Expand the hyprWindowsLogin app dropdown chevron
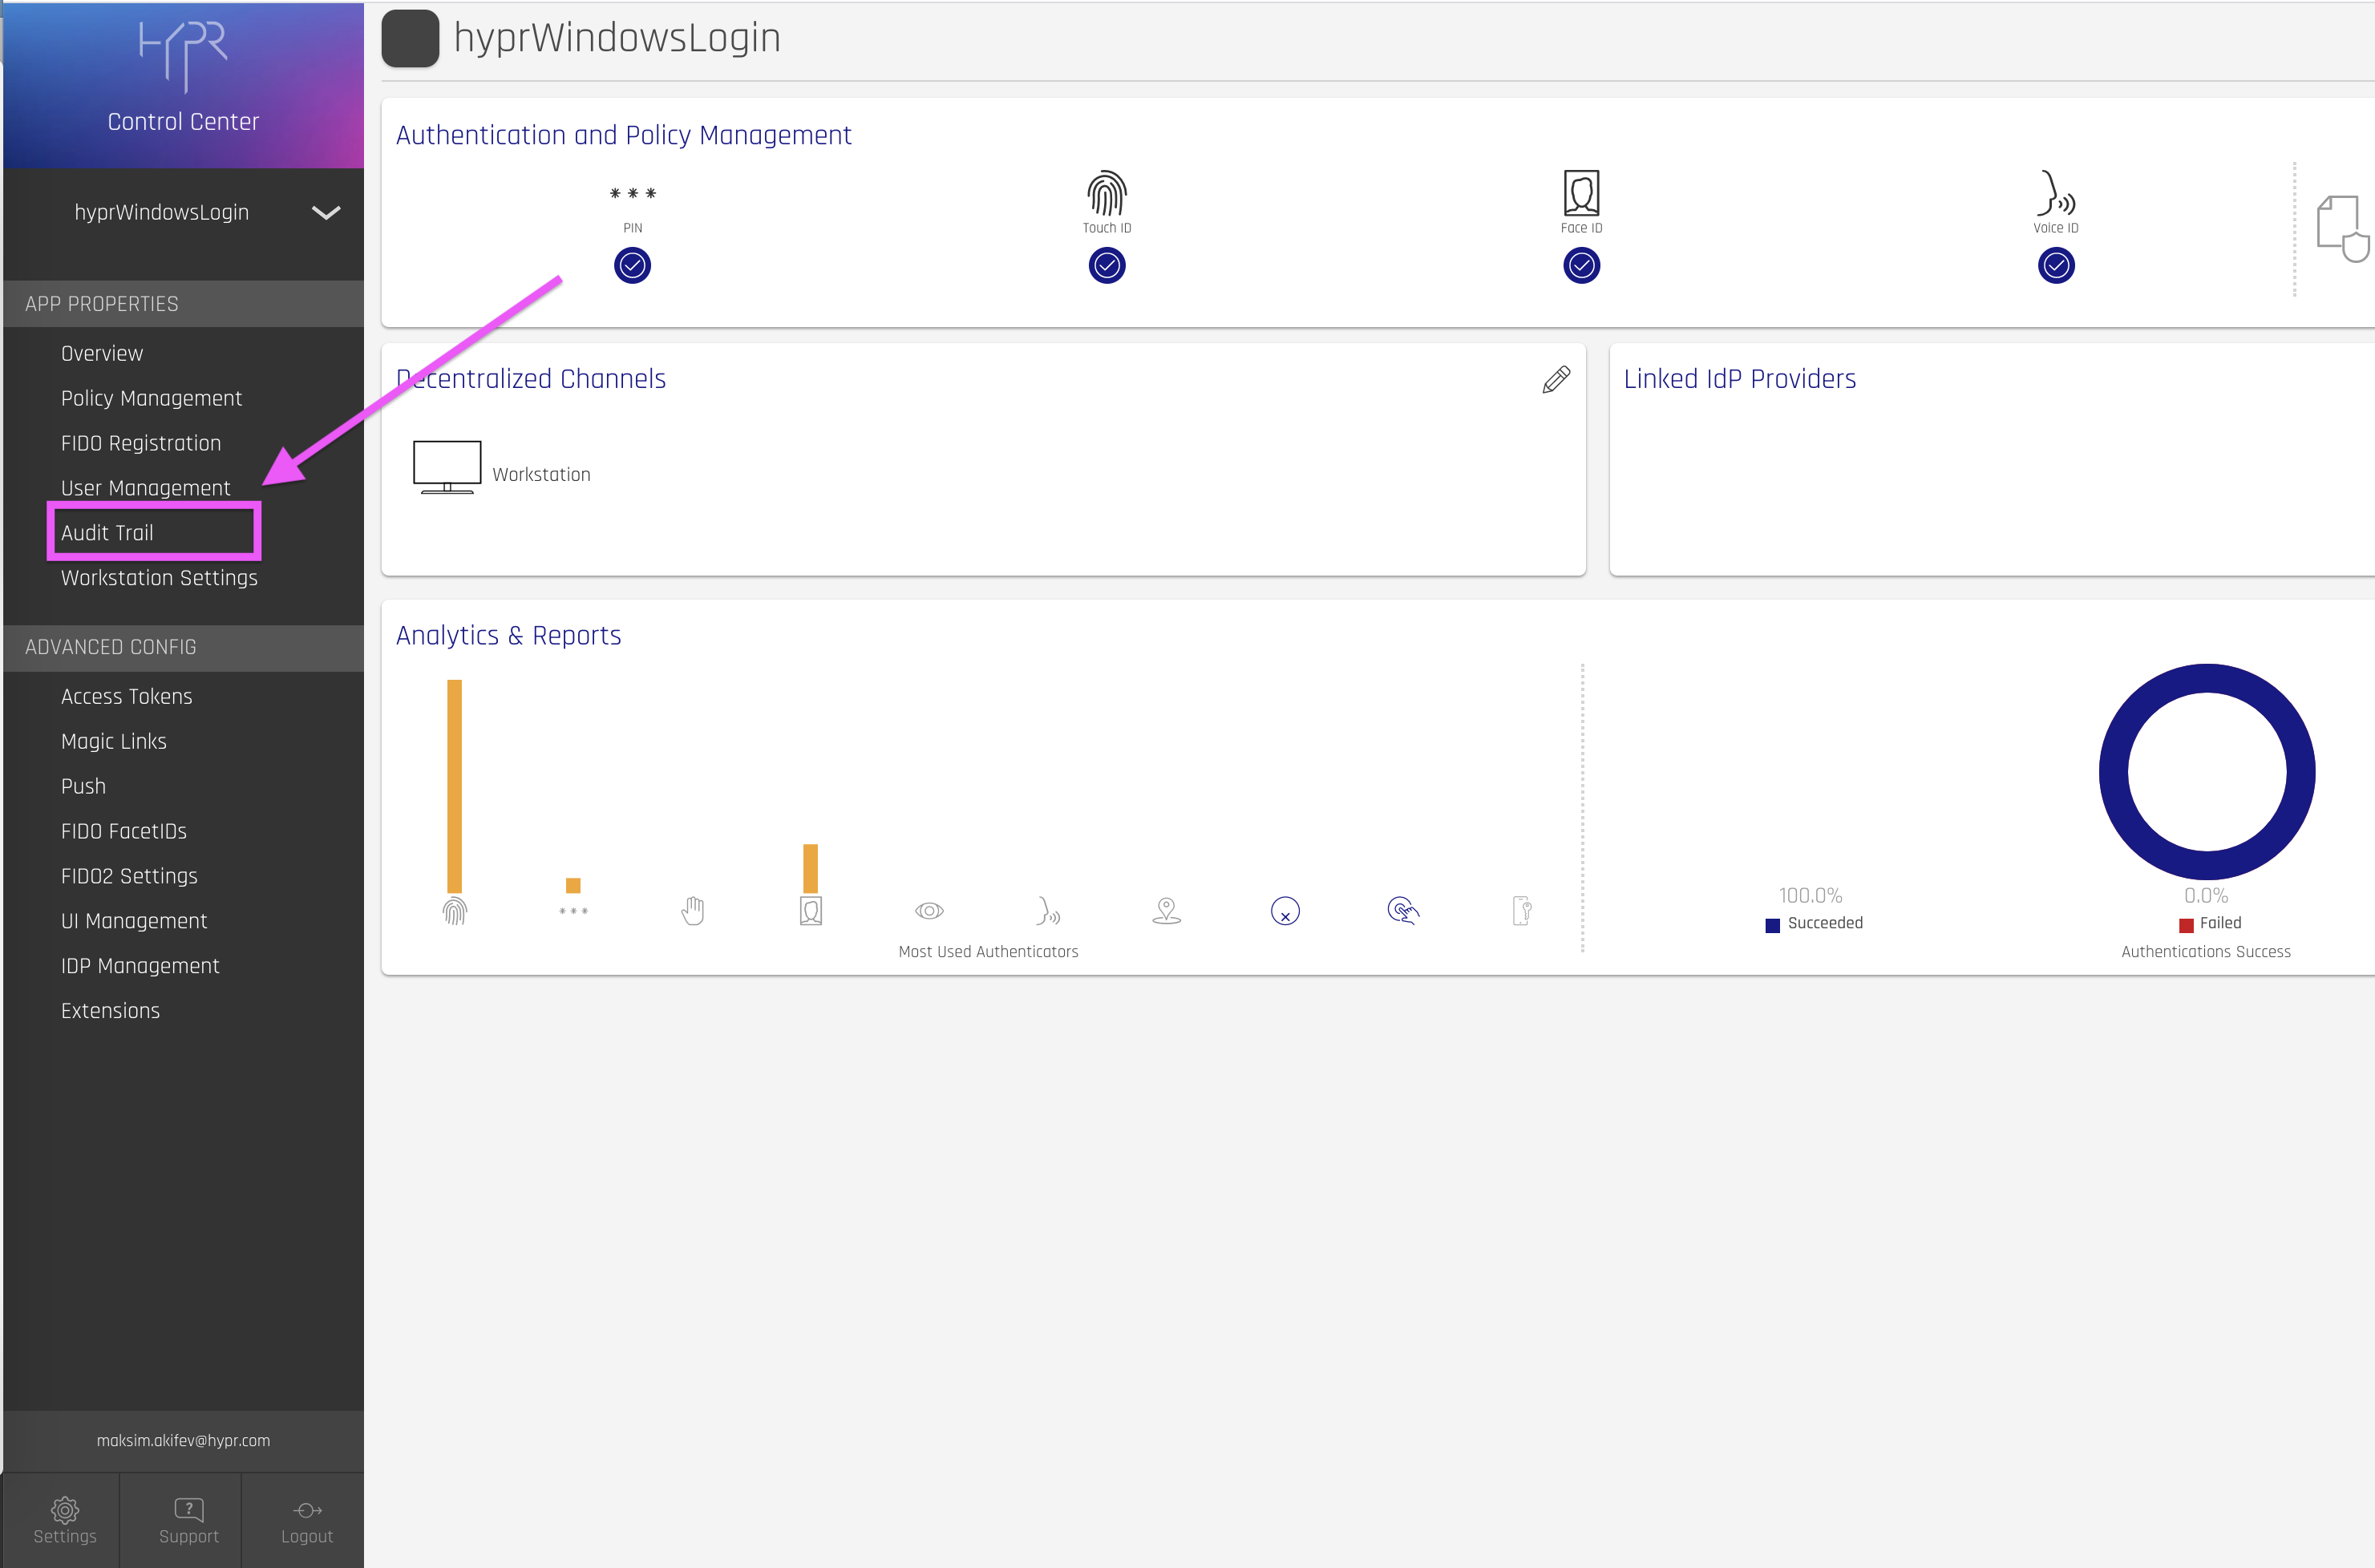The image size is (2375, 1568). tap(326, 212)
